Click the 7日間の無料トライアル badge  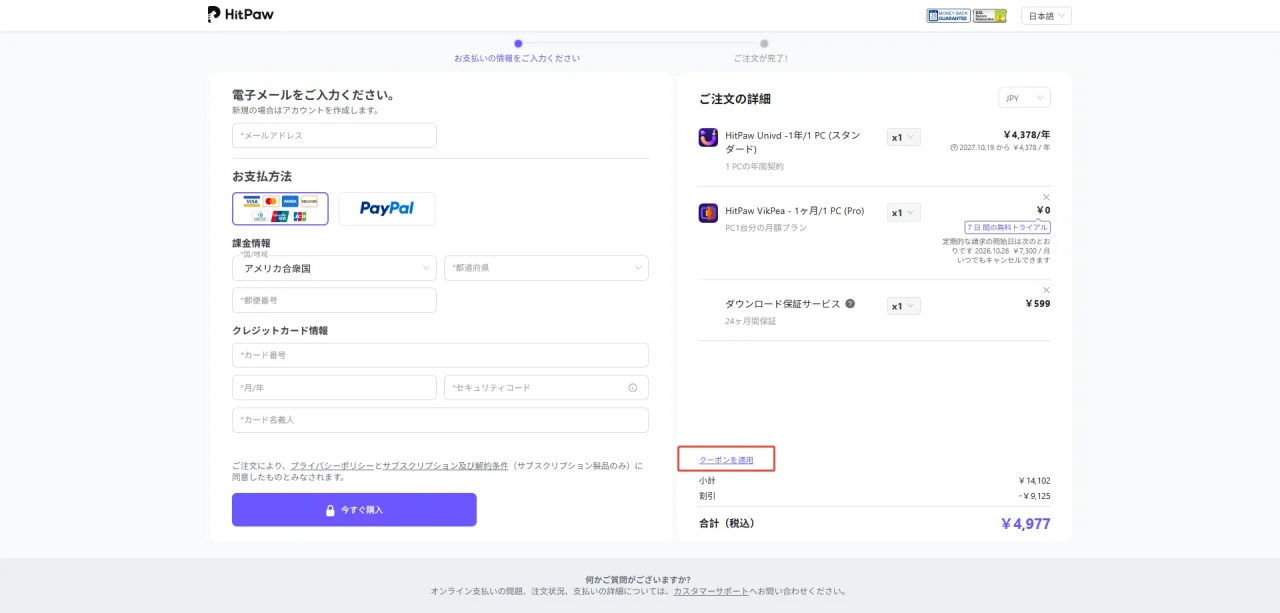pyautogui.click(x=1007, y=228)
